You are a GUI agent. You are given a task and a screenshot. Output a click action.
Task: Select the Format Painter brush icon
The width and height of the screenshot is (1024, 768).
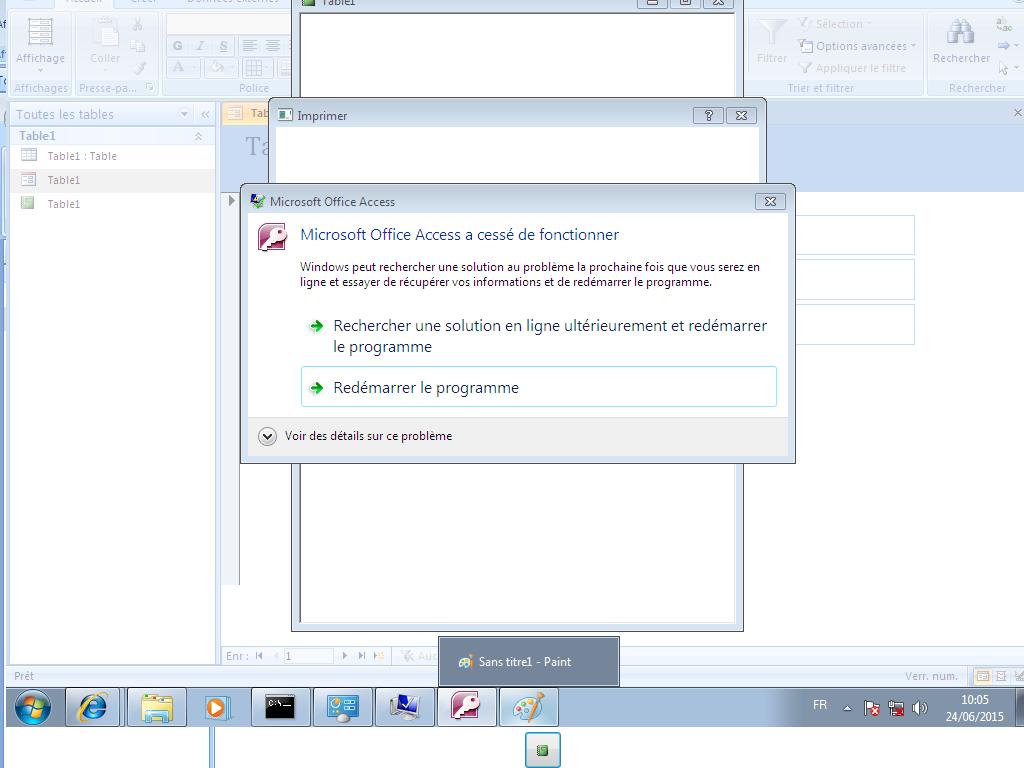click(138, 67)
